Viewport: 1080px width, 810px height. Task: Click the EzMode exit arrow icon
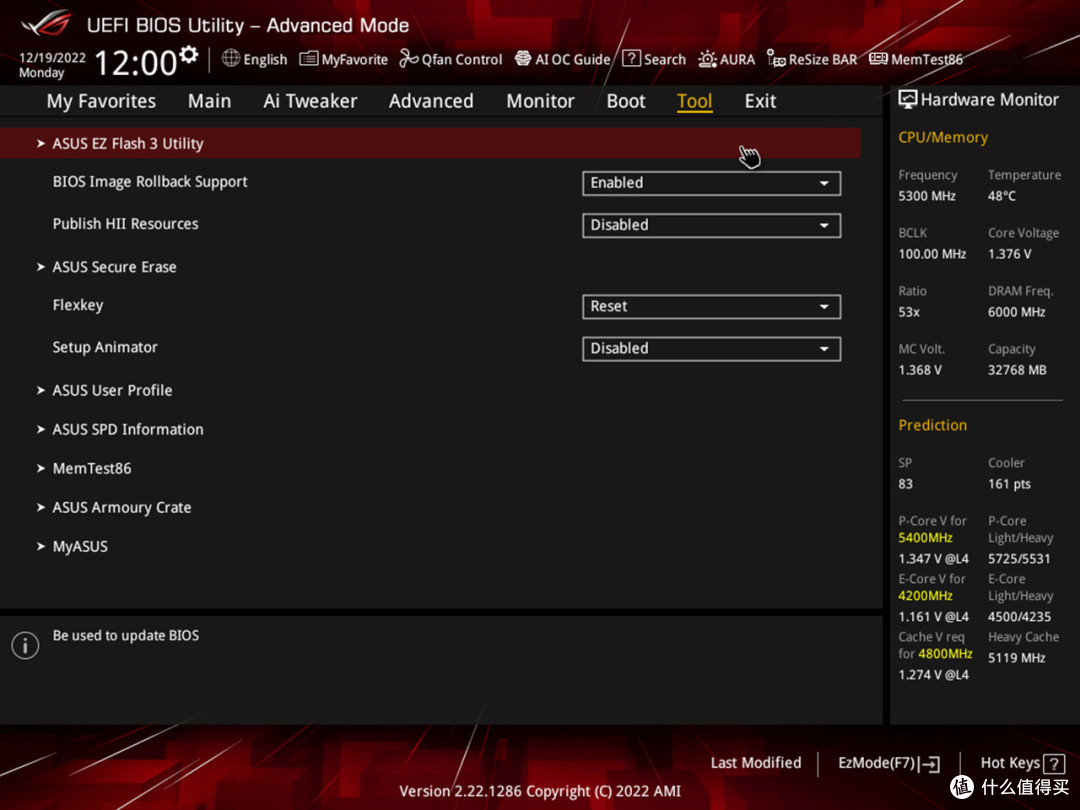[x=929, y=763]
